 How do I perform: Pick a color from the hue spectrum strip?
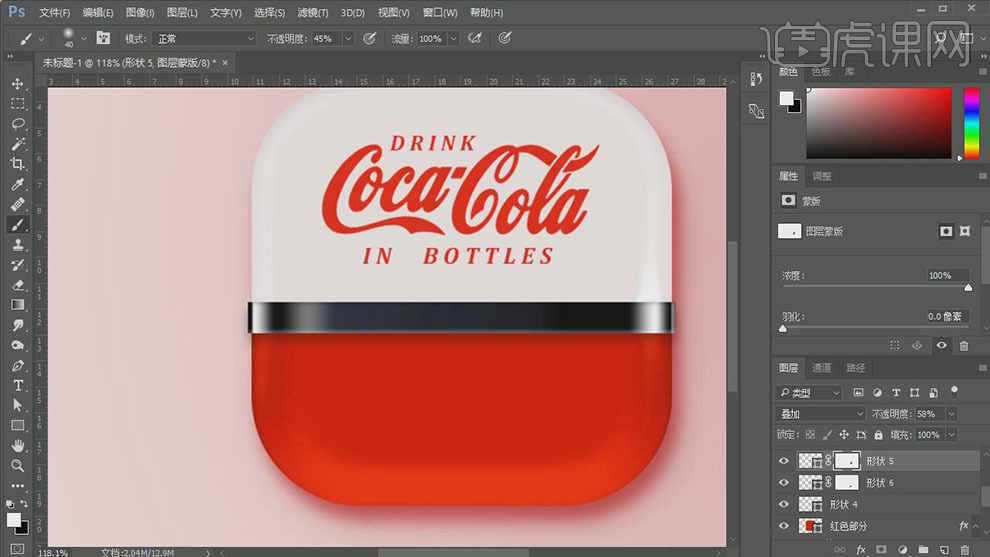click(x=971, y=124)
